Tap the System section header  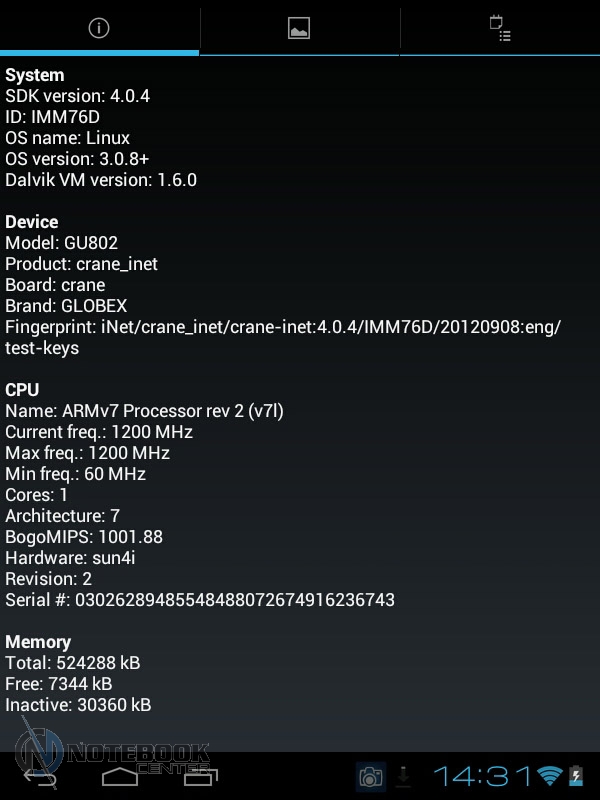35,75
